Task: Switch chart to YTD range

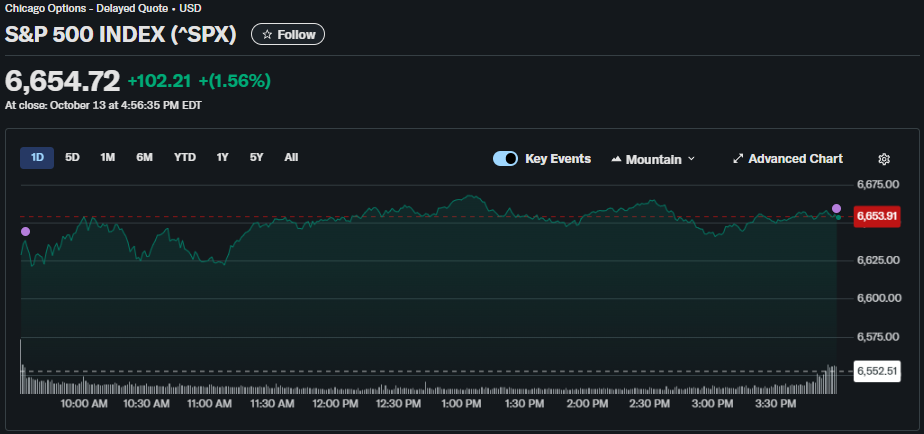Action: tap(185, 157)
